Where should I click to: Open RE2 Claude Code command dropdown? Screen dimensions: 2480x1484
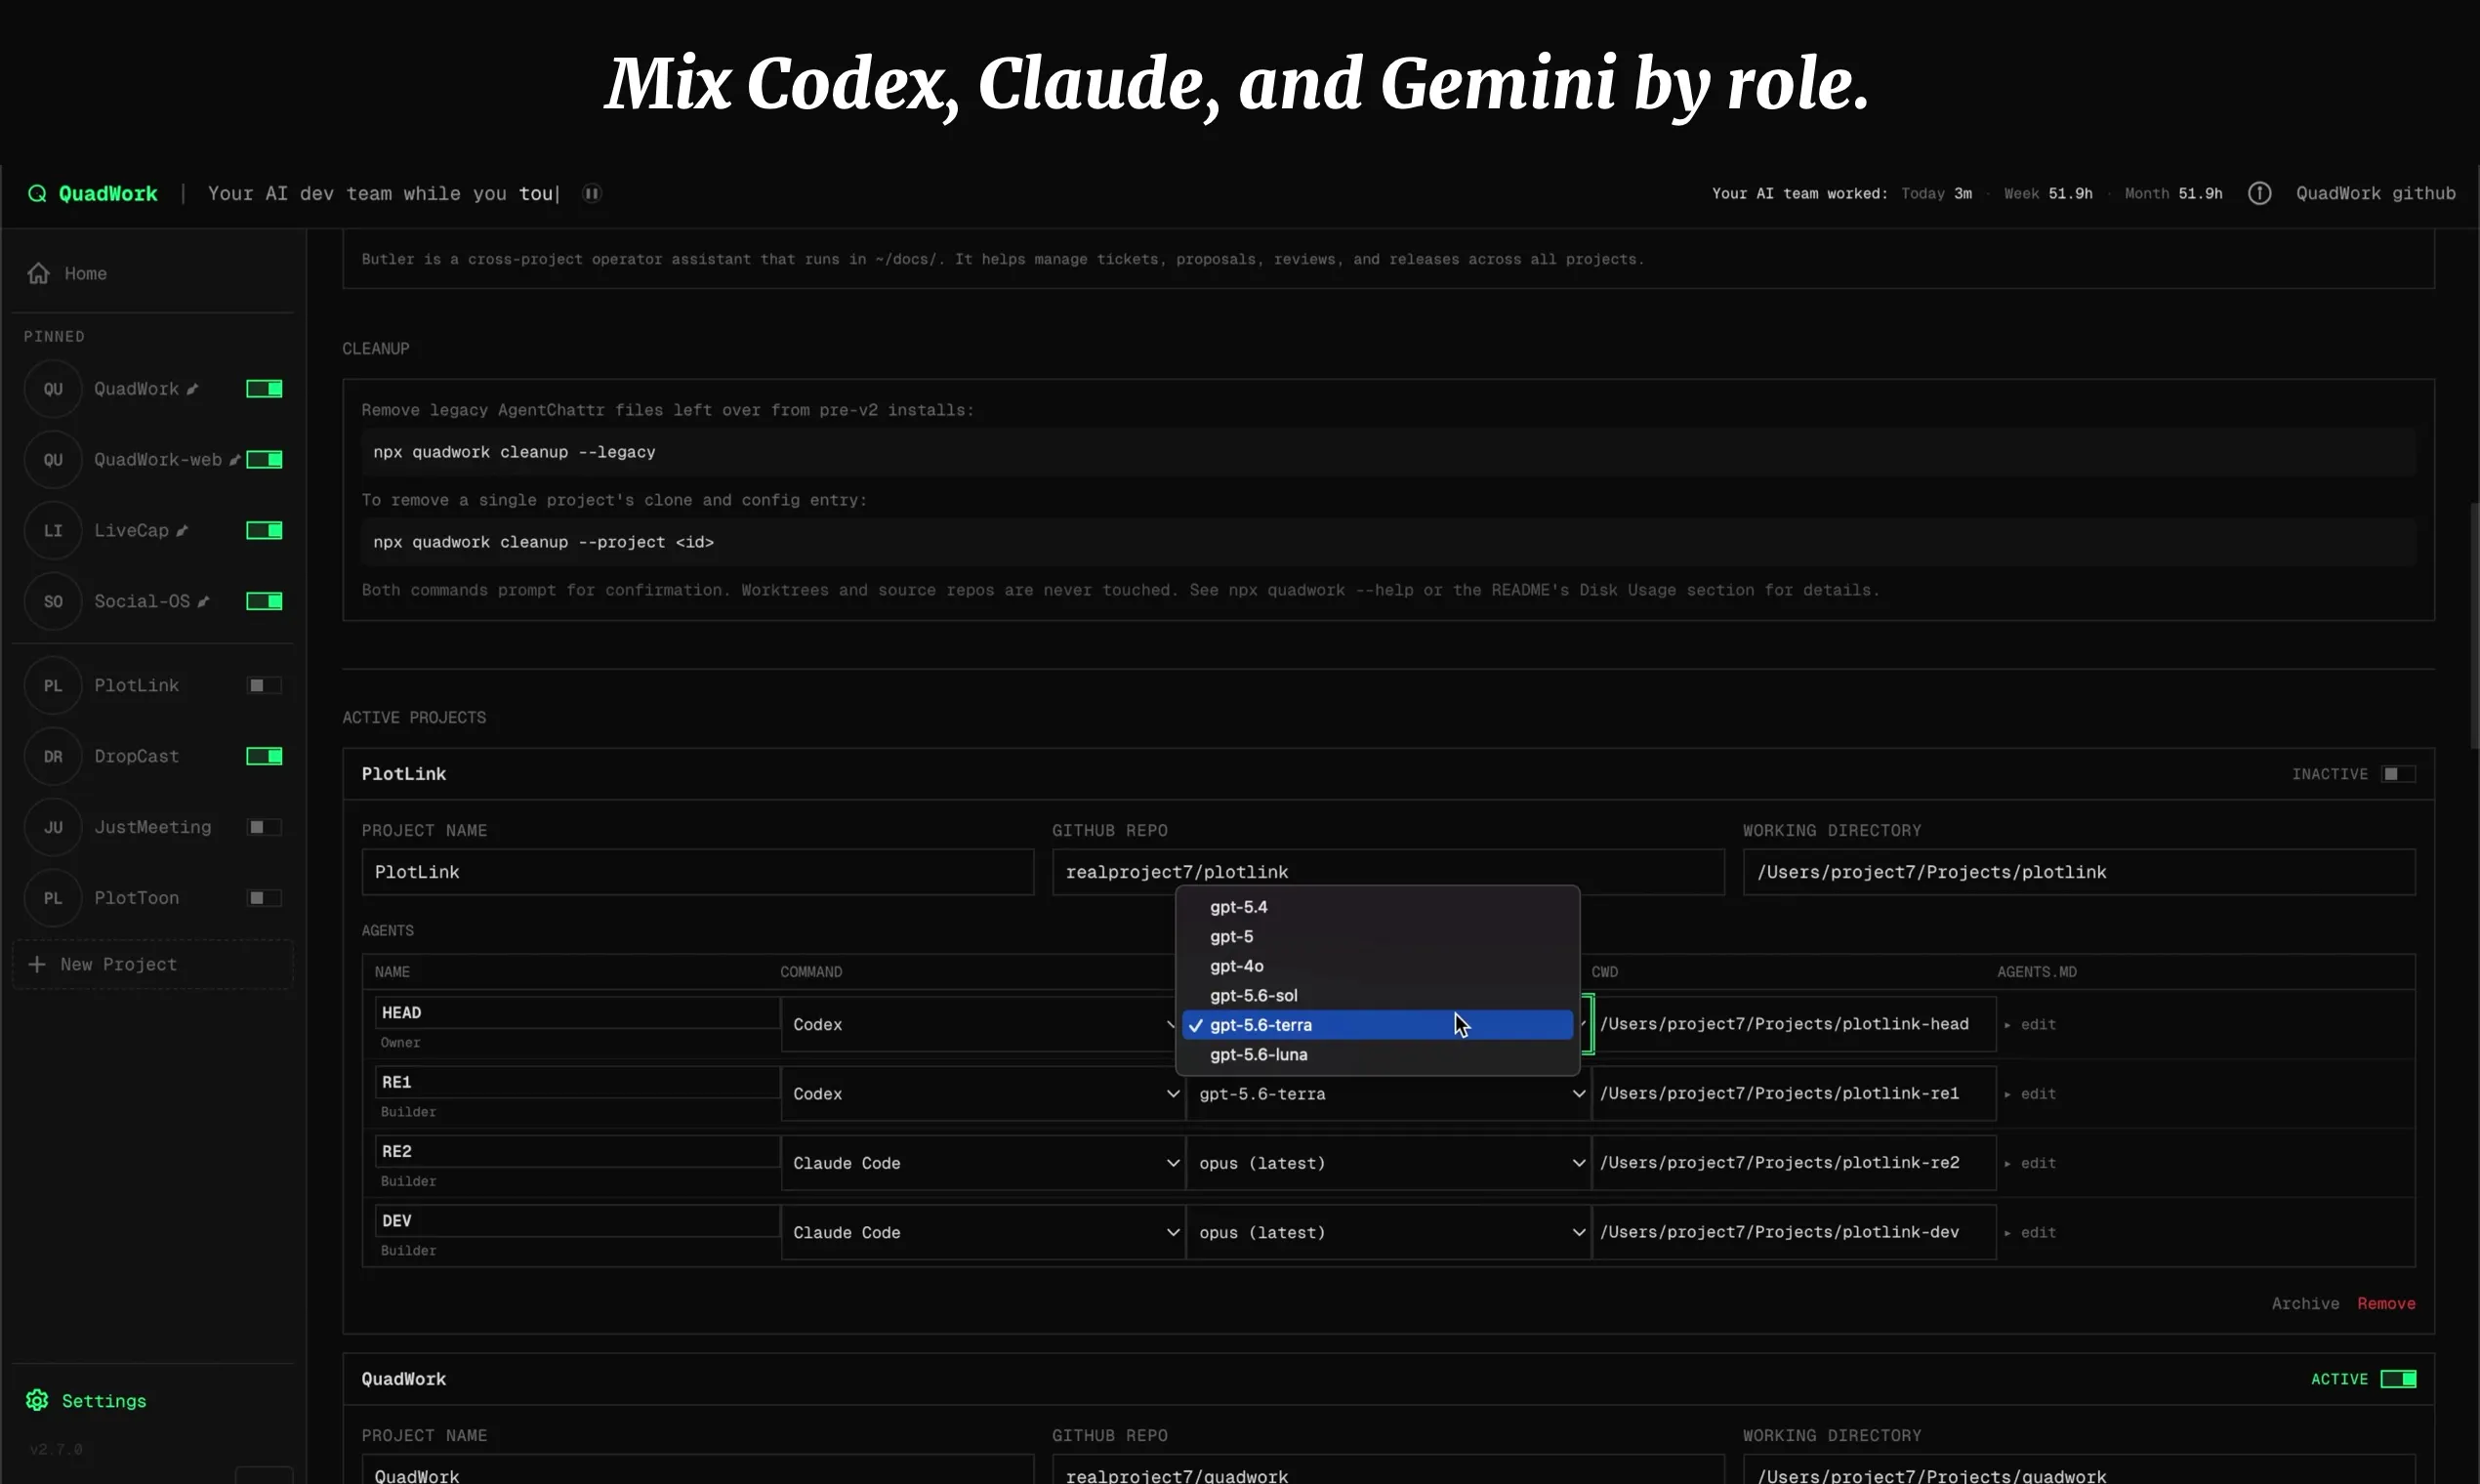pos(982,1163)
